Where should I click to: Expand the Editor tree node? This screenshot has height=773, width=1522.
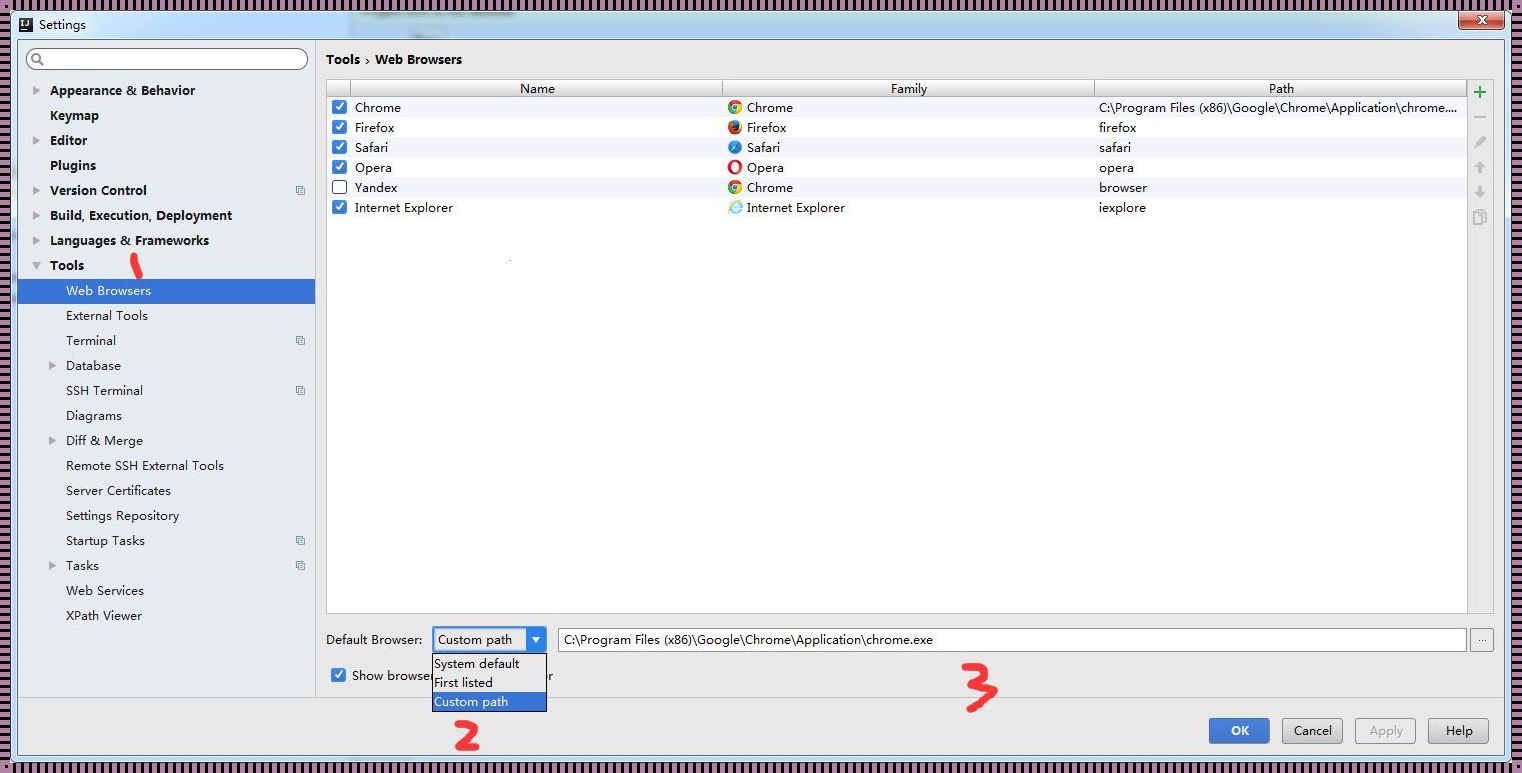(x=37, y=140)
